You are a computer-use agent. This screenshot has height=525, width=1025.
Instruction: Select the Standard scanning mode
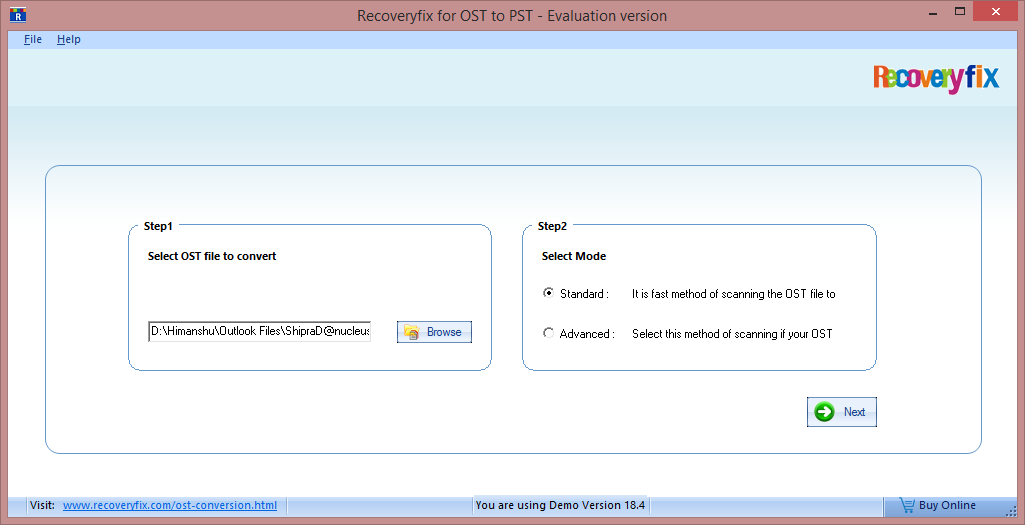(x=548, y=293)
